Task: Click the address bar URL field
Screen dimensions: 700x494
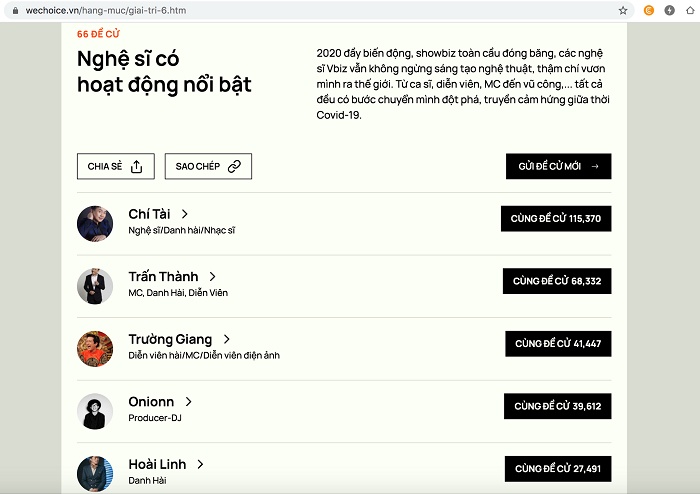Action: point(300,10)
